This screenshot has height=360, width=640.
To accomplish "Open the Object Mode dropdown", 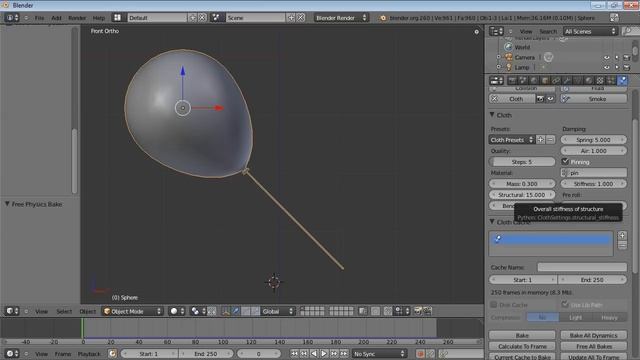I will pyautogui.click(x=133, y=311).
